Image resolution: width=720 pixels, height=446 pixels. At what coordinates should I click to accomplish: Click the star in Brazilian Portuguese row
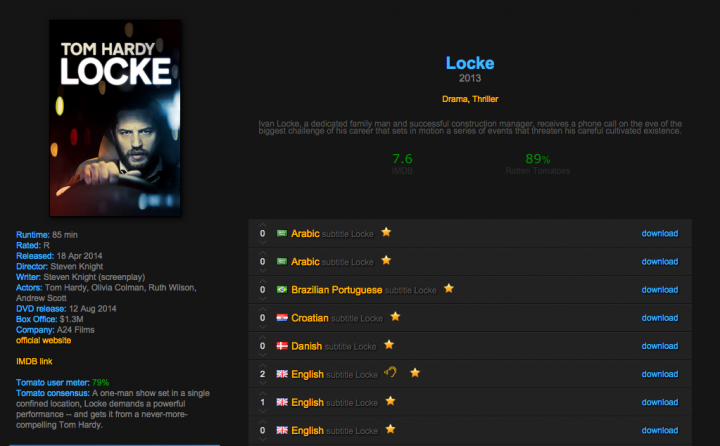(x=449, y=288)
